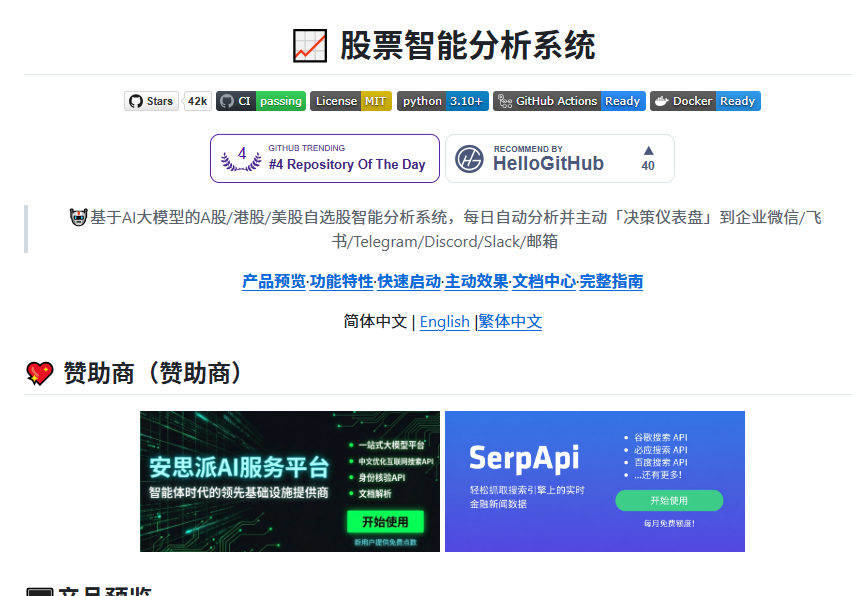Click the 百度搜索 API bullet text
The width and height of the screenshot is (852, 596).
point(661,462)
